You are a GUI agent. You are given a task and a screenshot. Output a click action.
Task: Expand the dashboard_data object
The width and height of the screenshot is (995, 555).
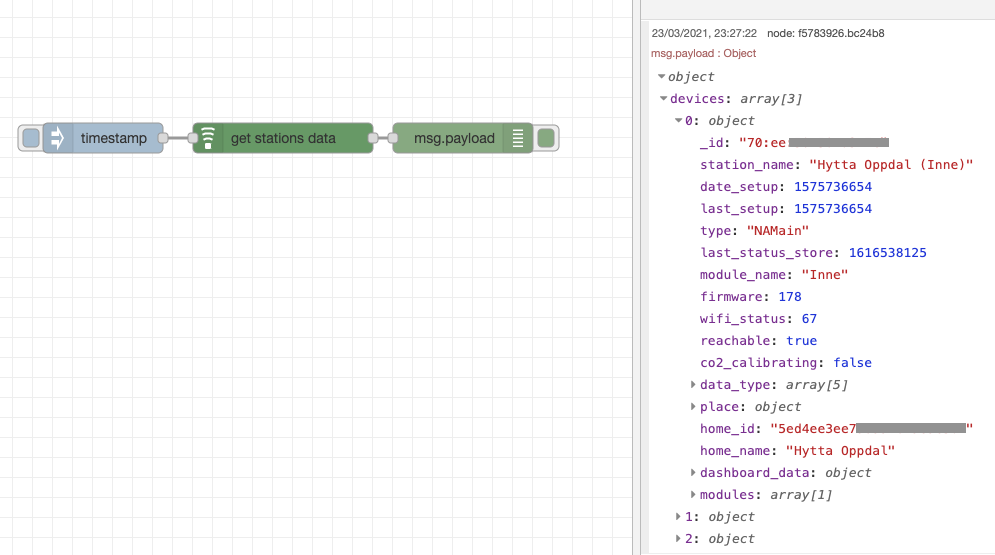(693, 473)
